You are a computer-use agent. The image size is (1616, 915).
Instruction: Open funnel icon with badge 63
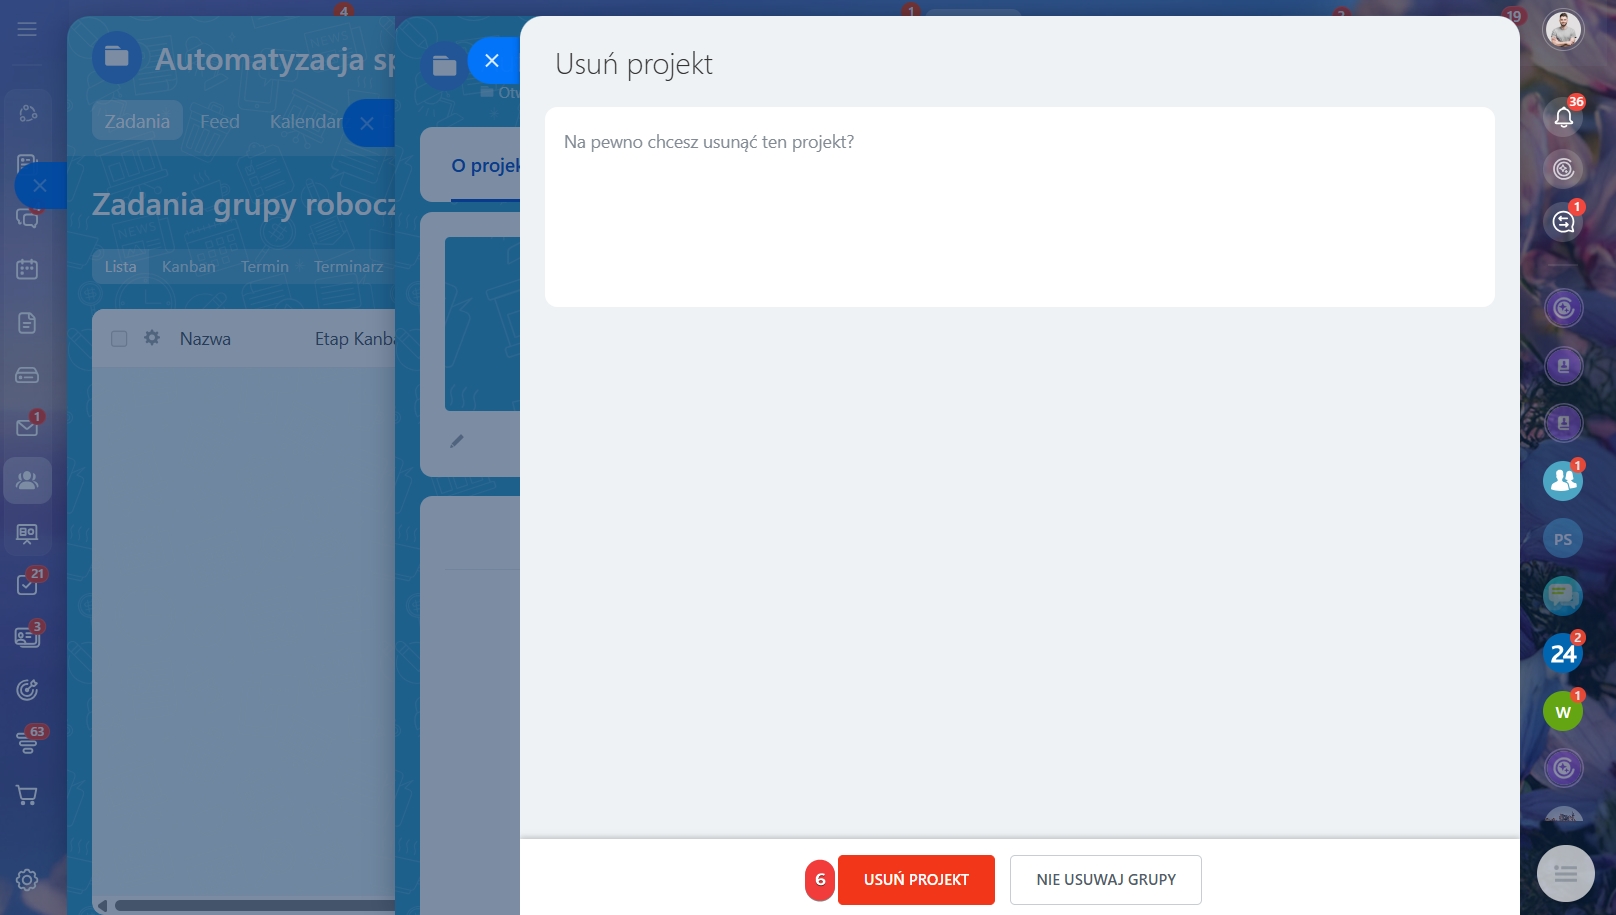pyautogui.click(x=27, y=743)
